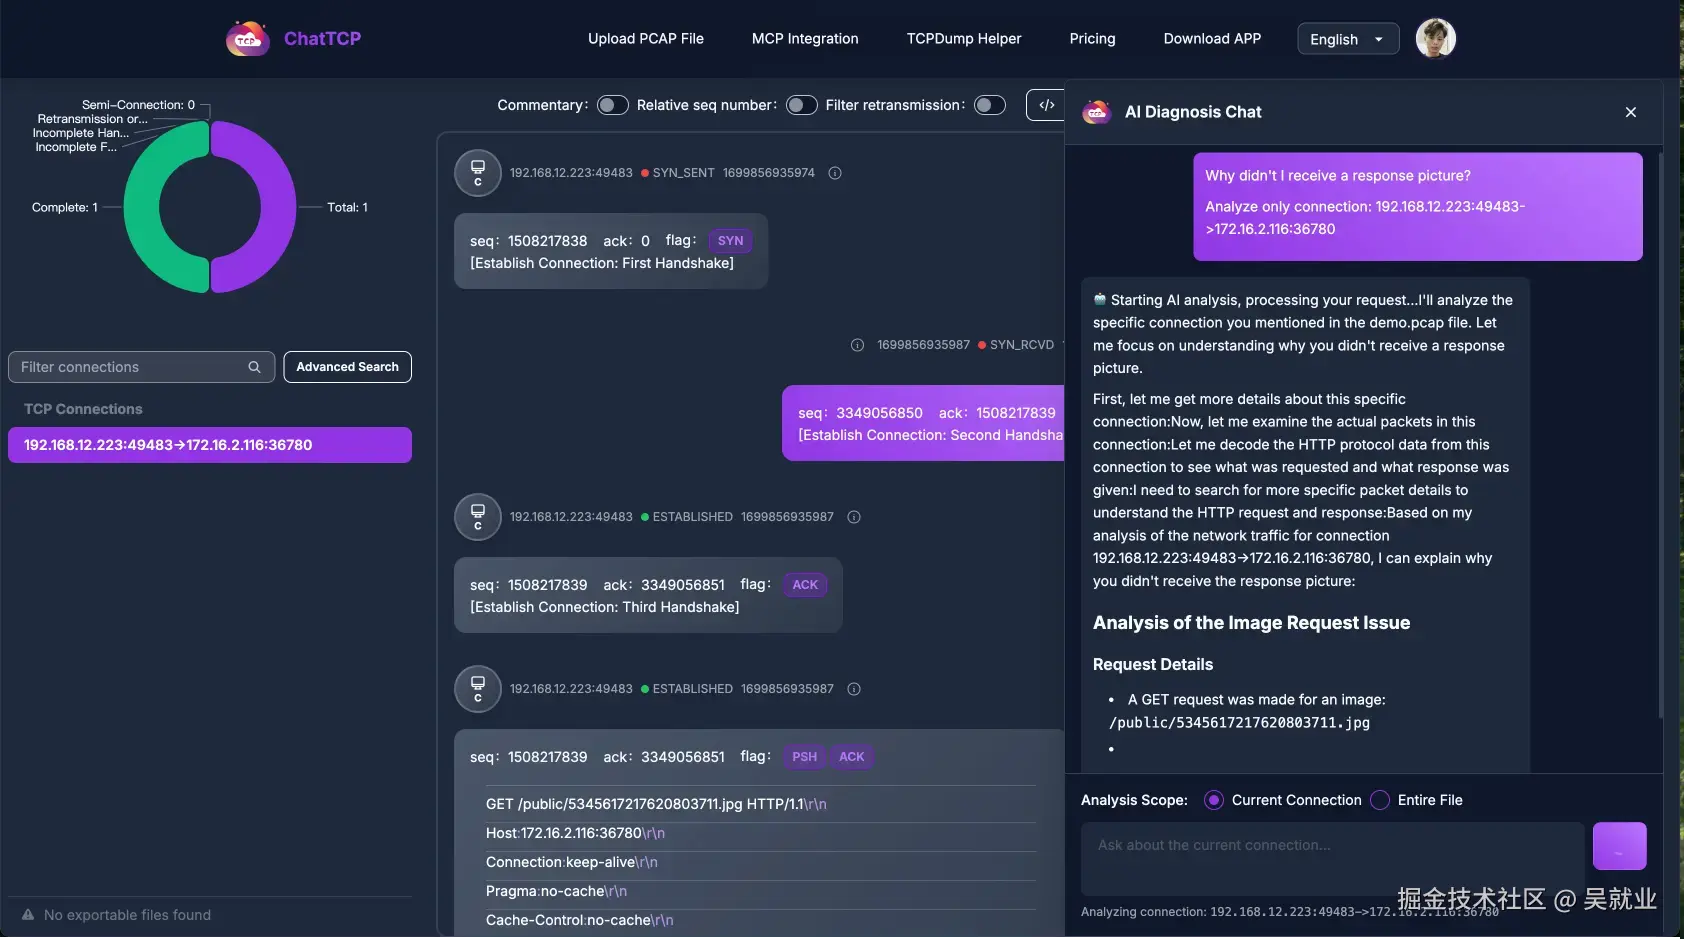Enable the Relative seq number toggle
This screenshot has height=939, width=1684.
tap(801, 105)
